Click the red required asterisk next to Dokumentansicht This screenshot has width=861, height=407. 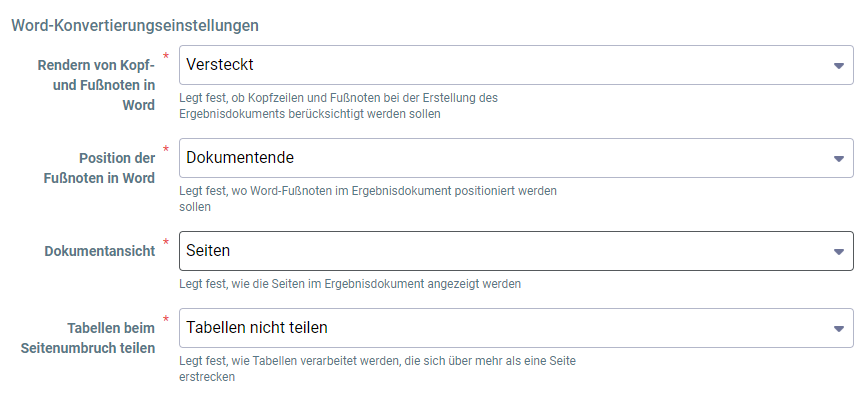[x=166, y=242]
